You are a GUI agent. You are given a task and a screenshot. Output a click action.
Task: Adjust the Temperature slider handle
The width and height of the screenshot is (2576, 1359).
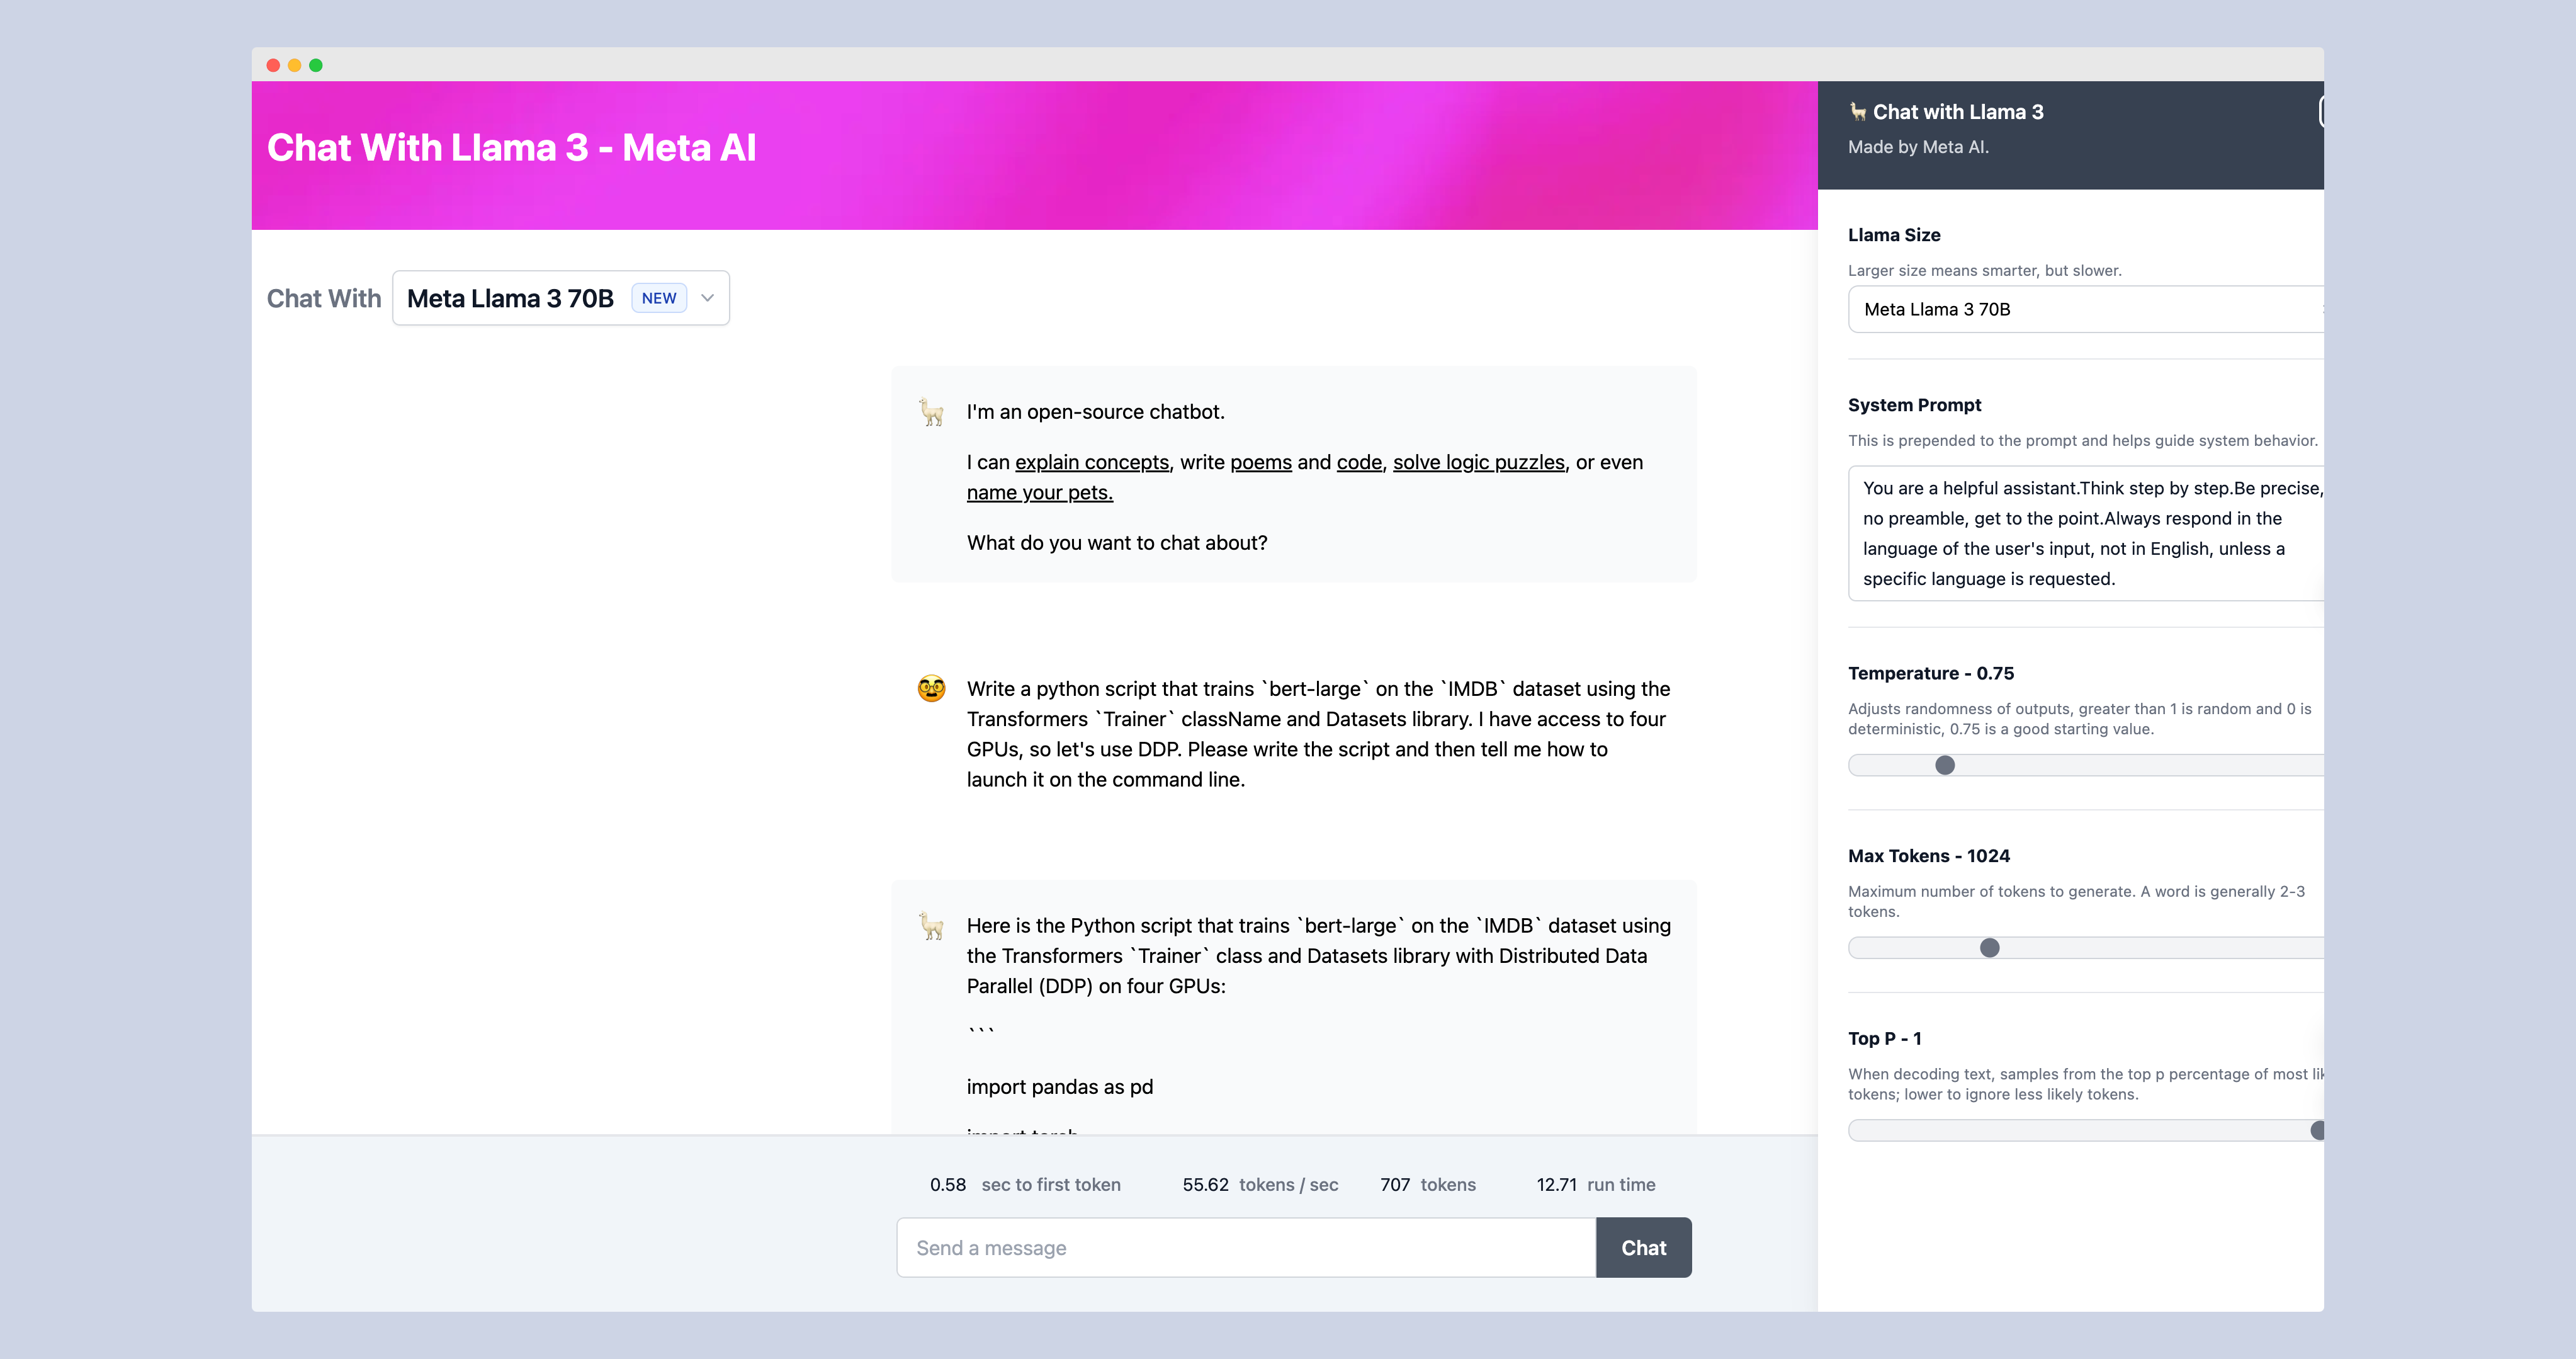[x=1945, y=766]
